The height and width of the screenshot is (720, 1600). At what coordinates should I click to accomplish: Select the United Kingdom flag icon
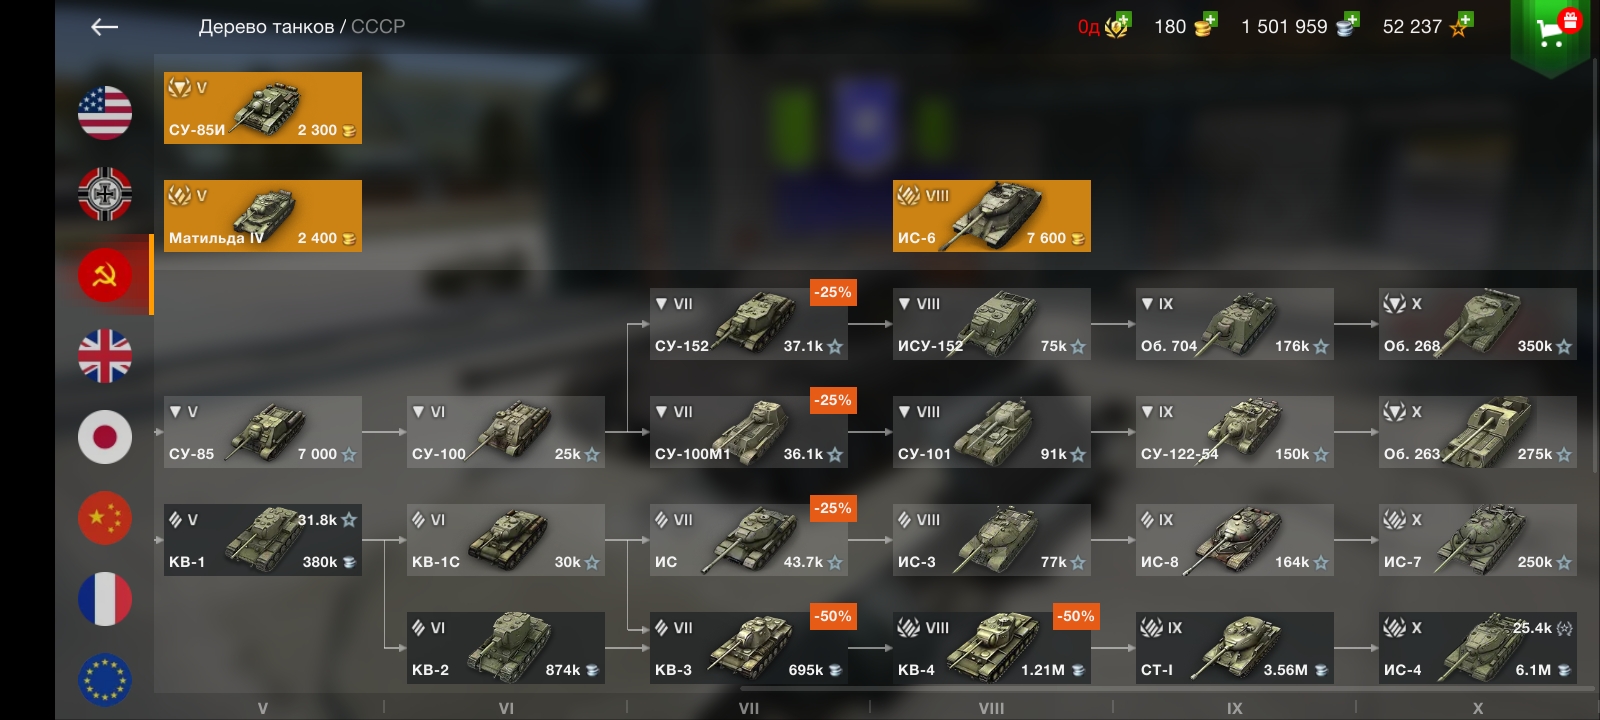[x=105, y=356]
